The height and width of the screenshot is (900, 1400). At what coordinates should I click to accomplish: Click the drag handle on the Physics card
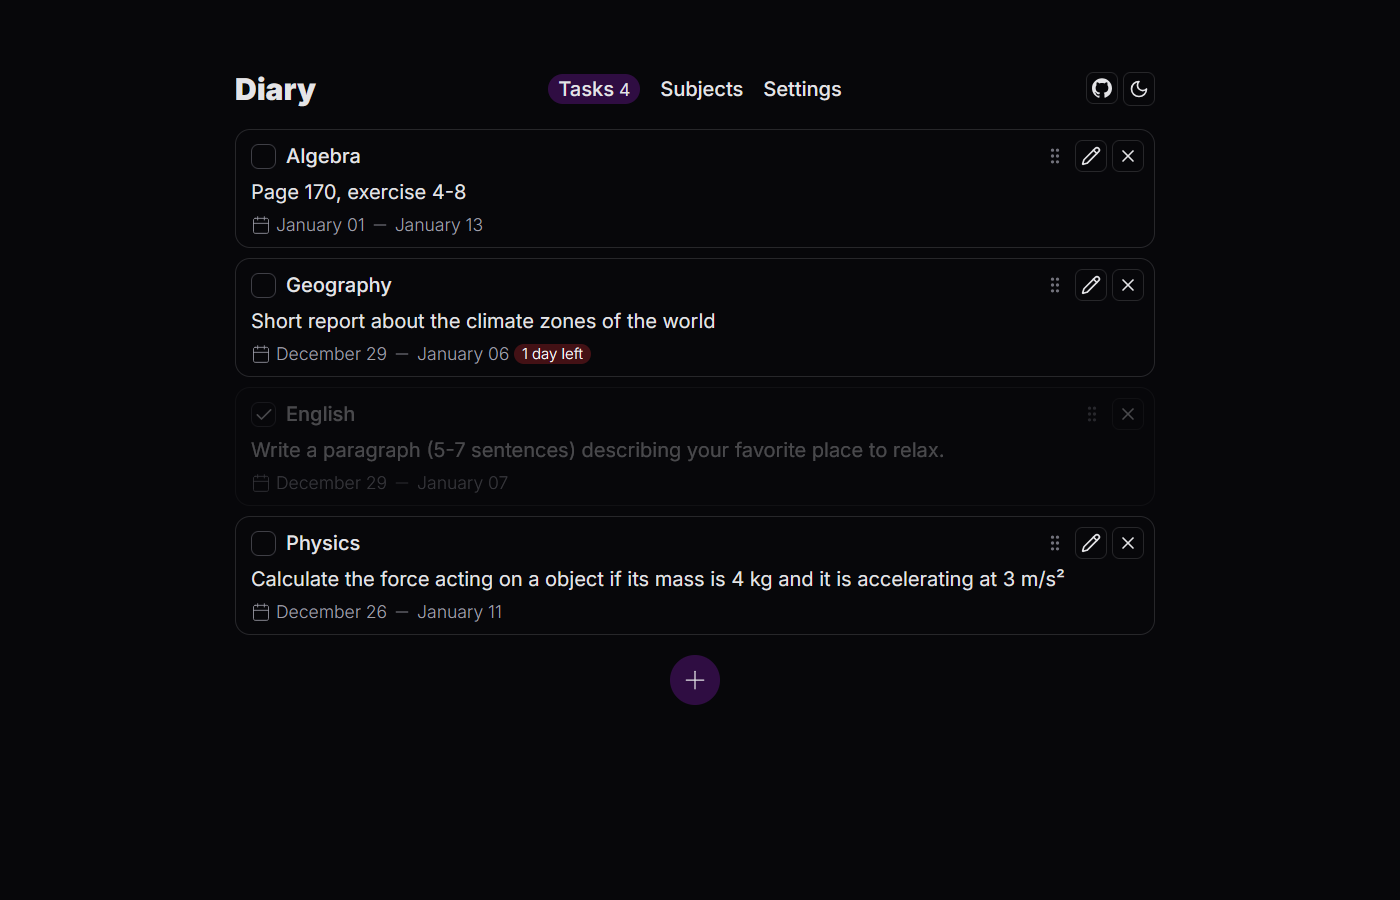pos(1055,543)
